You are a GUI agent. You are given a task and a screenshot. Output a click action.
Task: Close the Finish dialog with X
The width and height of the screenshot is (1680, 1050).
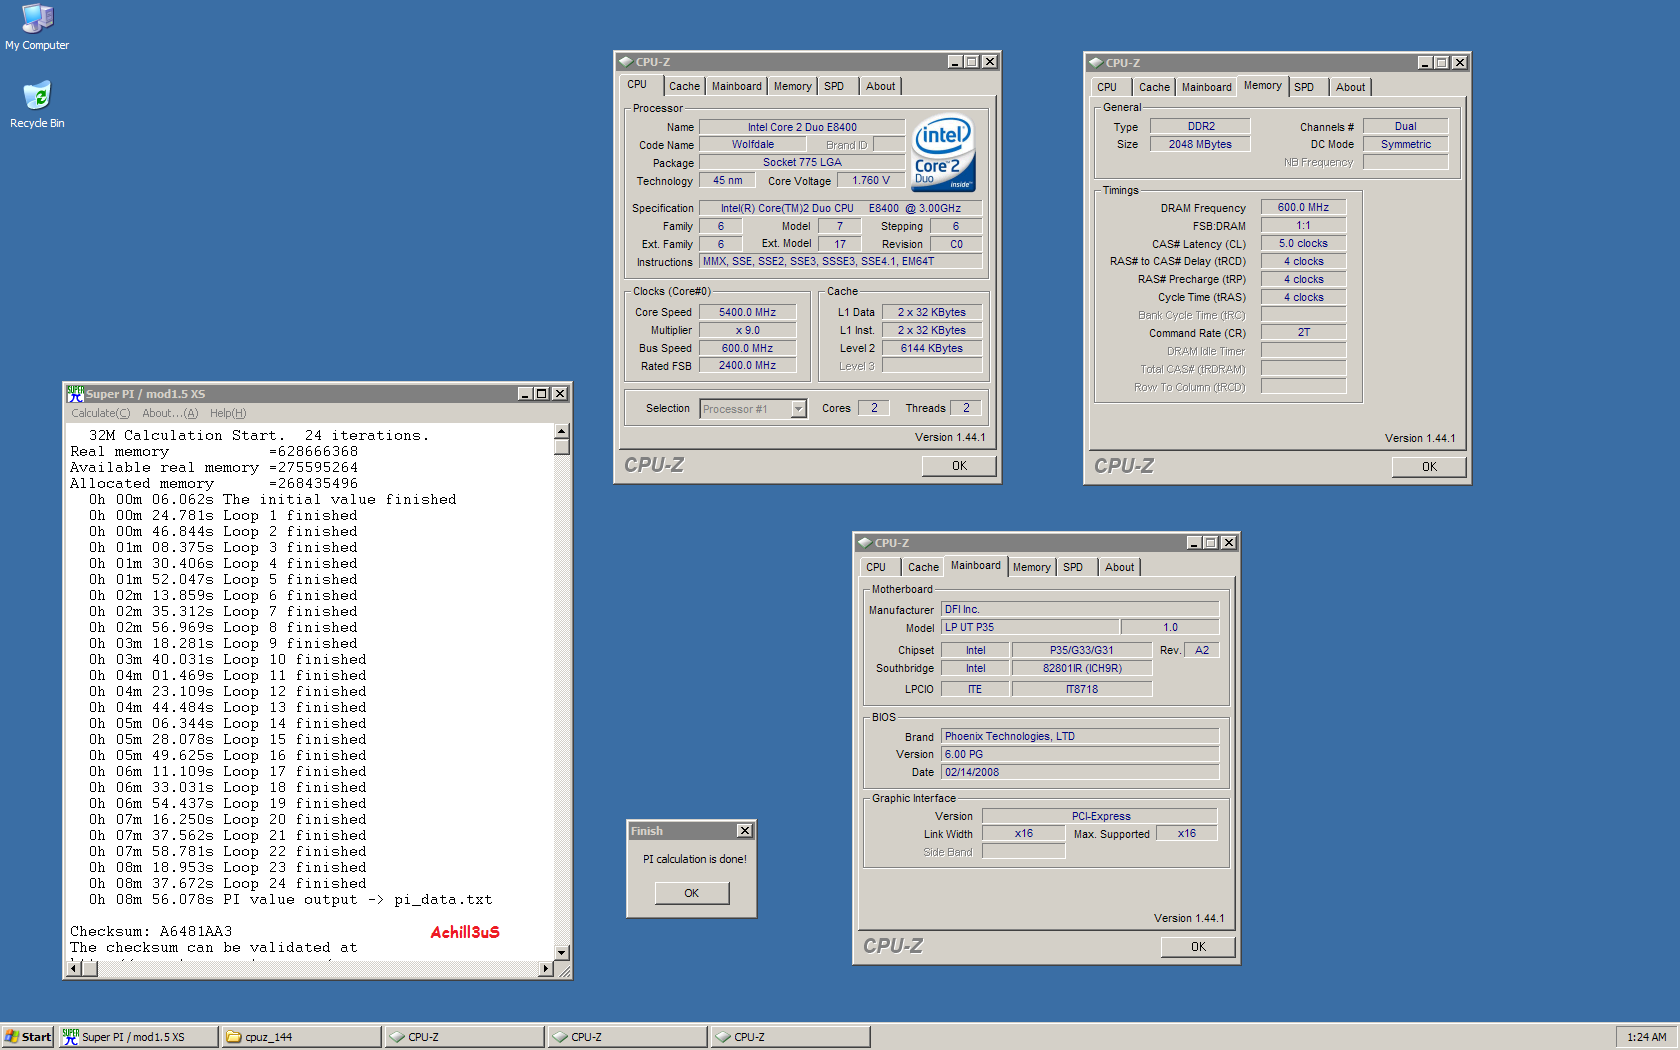click(744, 831)
